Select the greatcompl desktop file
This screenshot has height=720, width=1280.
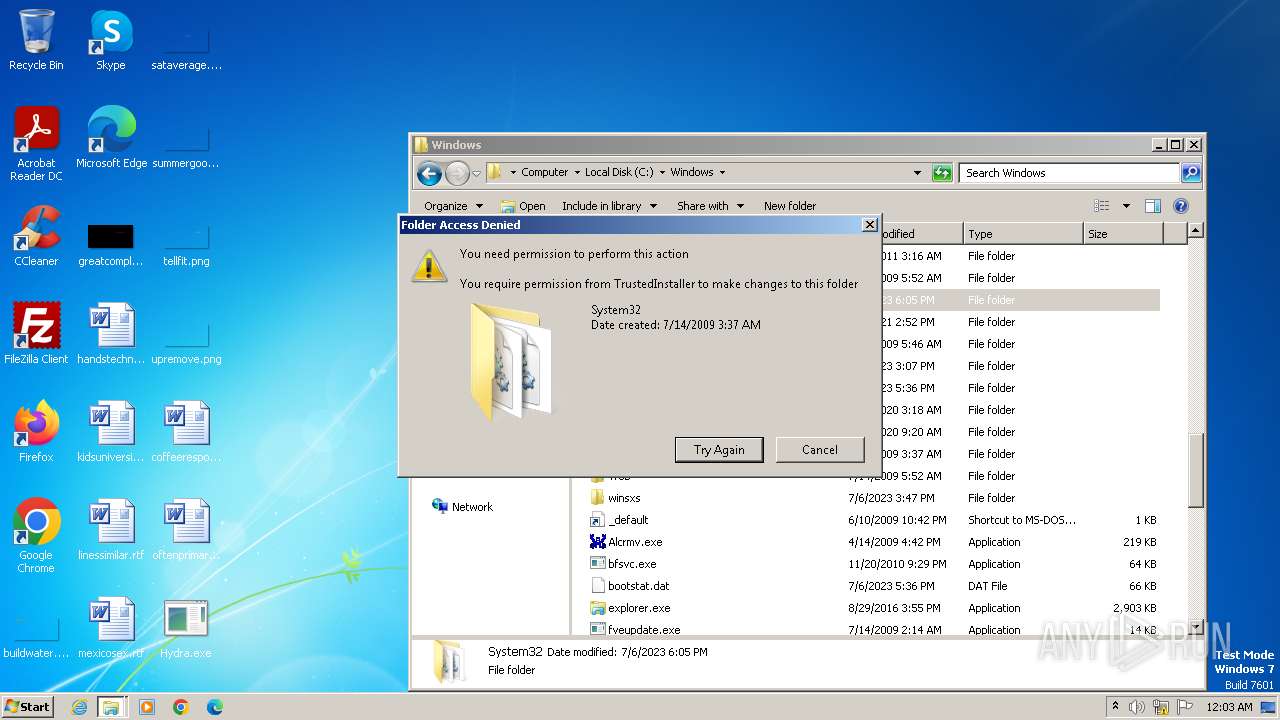[x=111, y=246]
